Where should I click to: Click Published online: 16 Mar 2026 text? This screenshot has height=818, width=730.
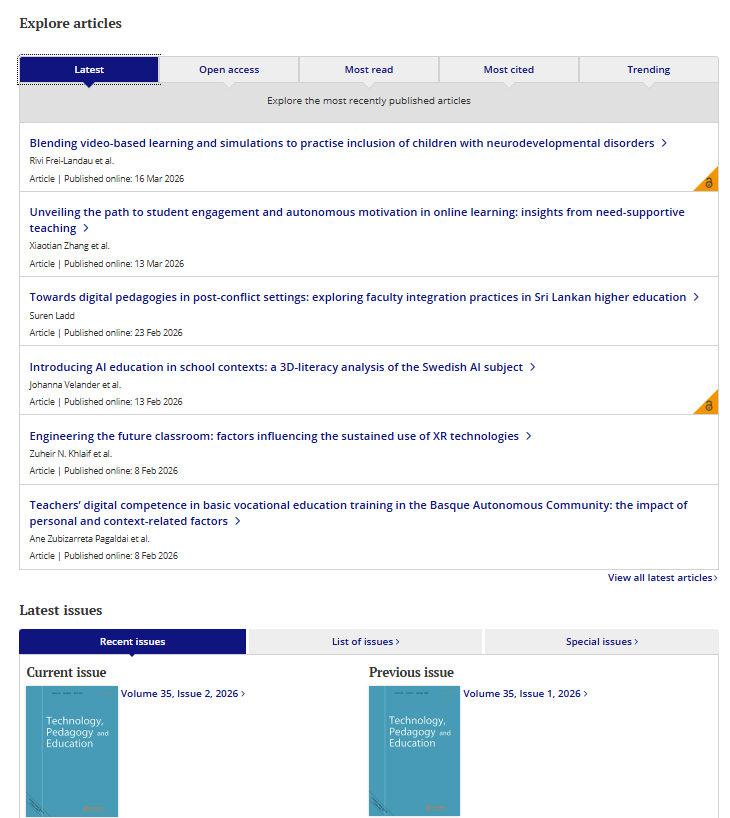(x=124, y=178)
